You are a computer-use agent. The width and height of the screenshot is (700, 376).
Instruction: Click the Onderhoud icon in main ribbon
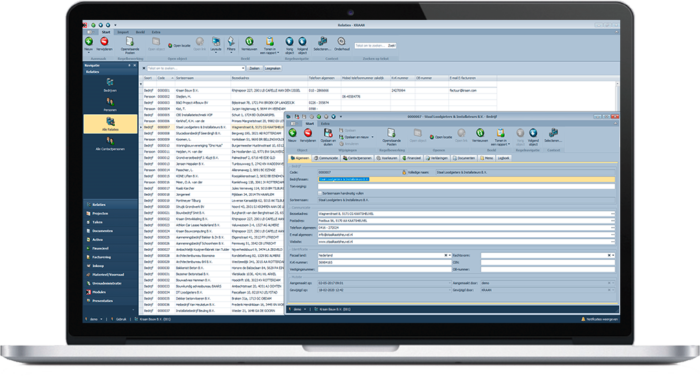(342, 42)
